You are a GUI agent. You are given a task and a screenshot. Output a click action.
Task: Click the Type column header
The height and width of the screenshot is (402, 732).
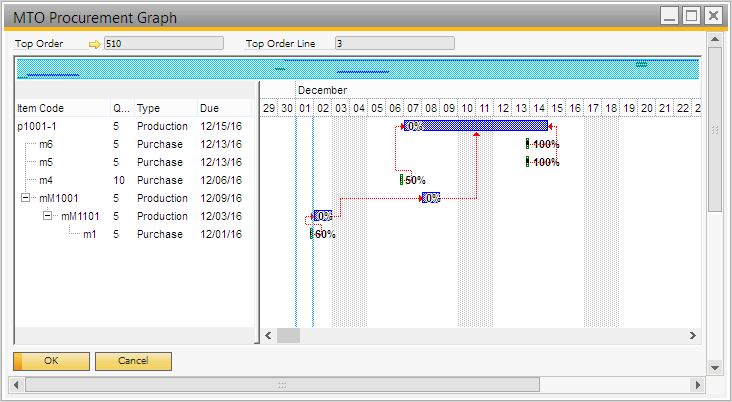tap(148, 108)
